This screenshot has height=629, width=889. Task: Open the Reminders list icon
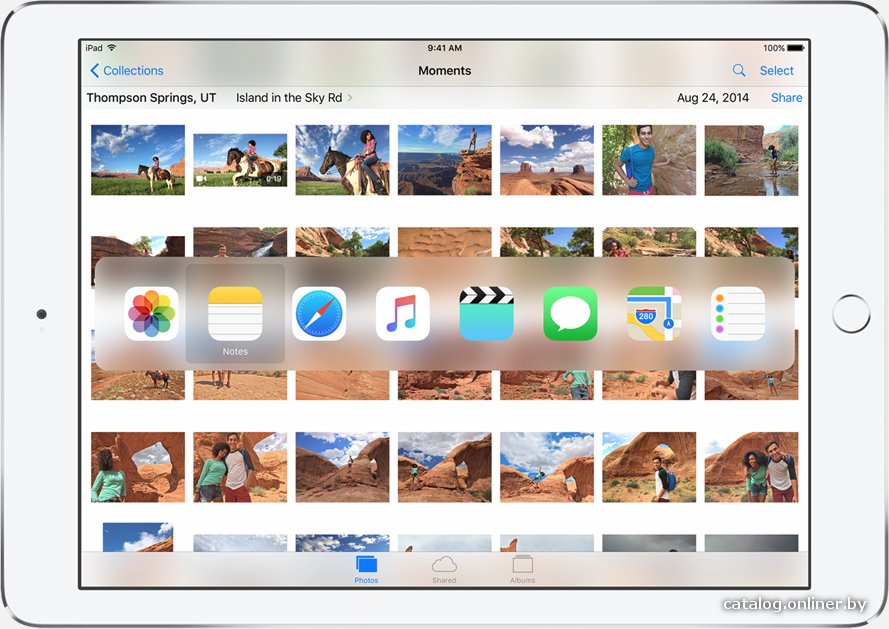tap(738, 314)
